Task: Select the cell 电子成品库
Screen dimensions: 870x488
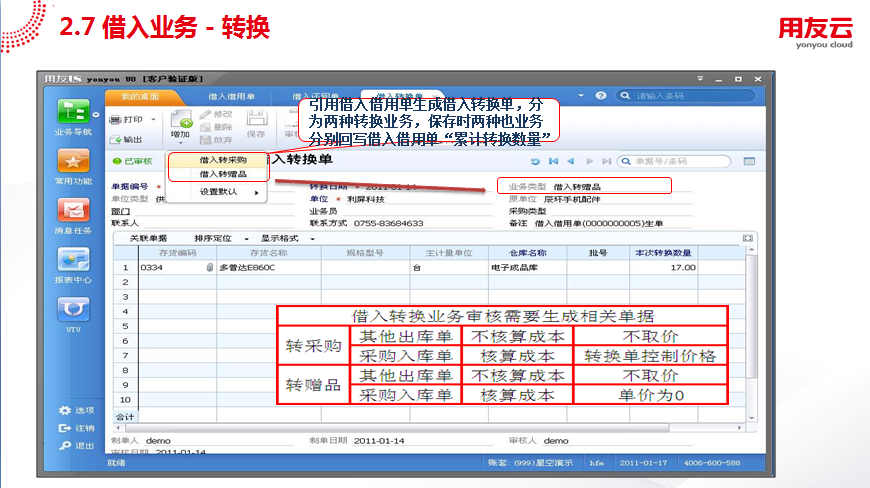Action: pos(528,267)
